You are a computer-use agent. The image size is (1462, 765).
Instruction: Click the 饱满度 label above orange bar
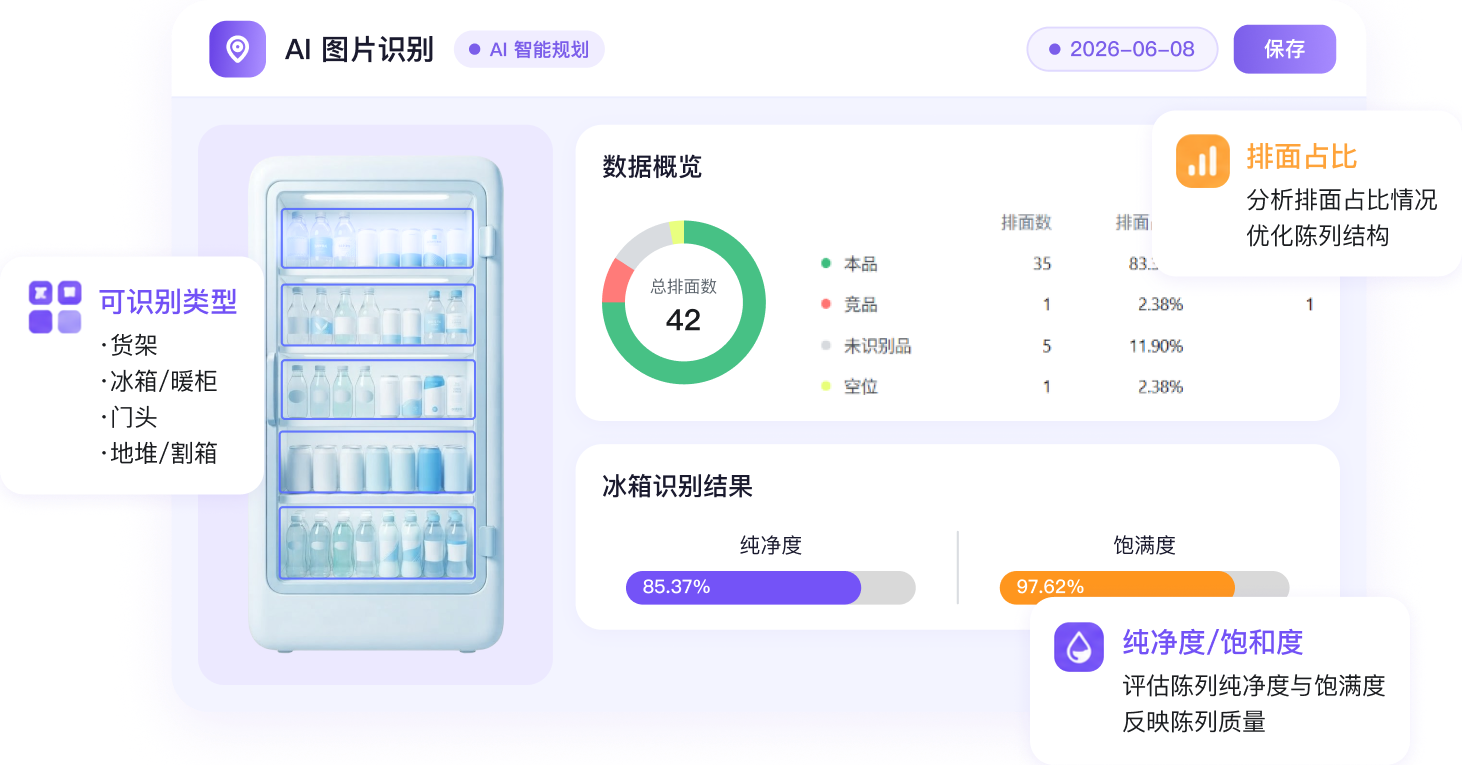(1144, 545)
